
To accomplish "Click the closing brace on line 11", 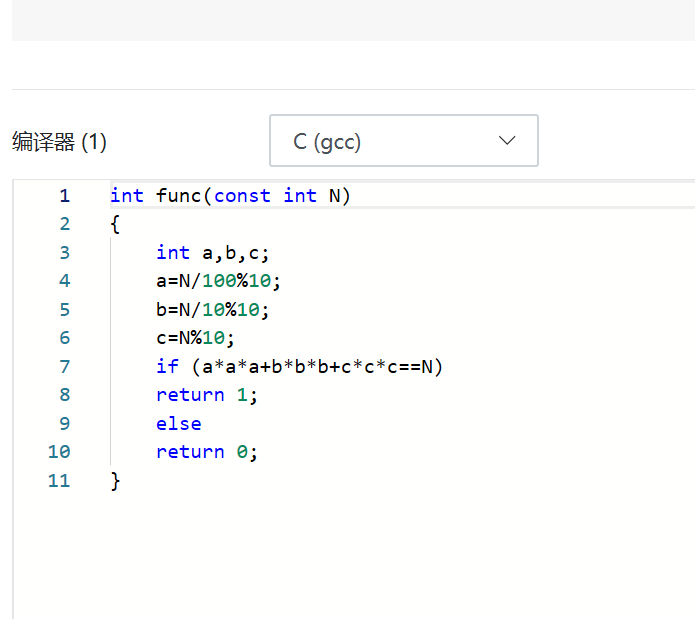I will (115, 481).
